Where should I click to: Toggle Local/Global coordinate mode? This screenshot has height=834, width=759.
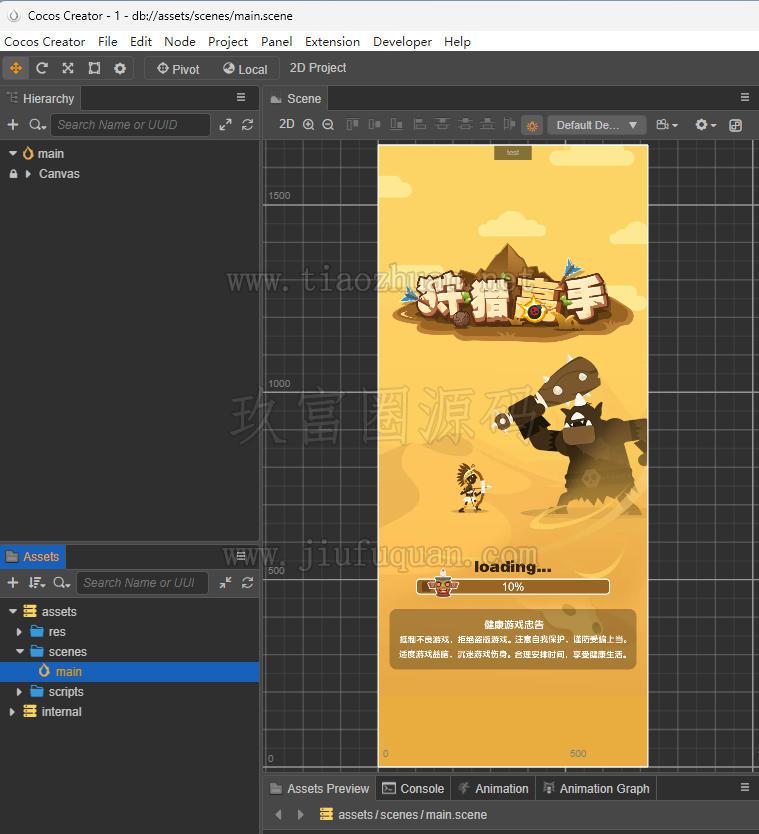pyautogui.click(x=245, y=69)
